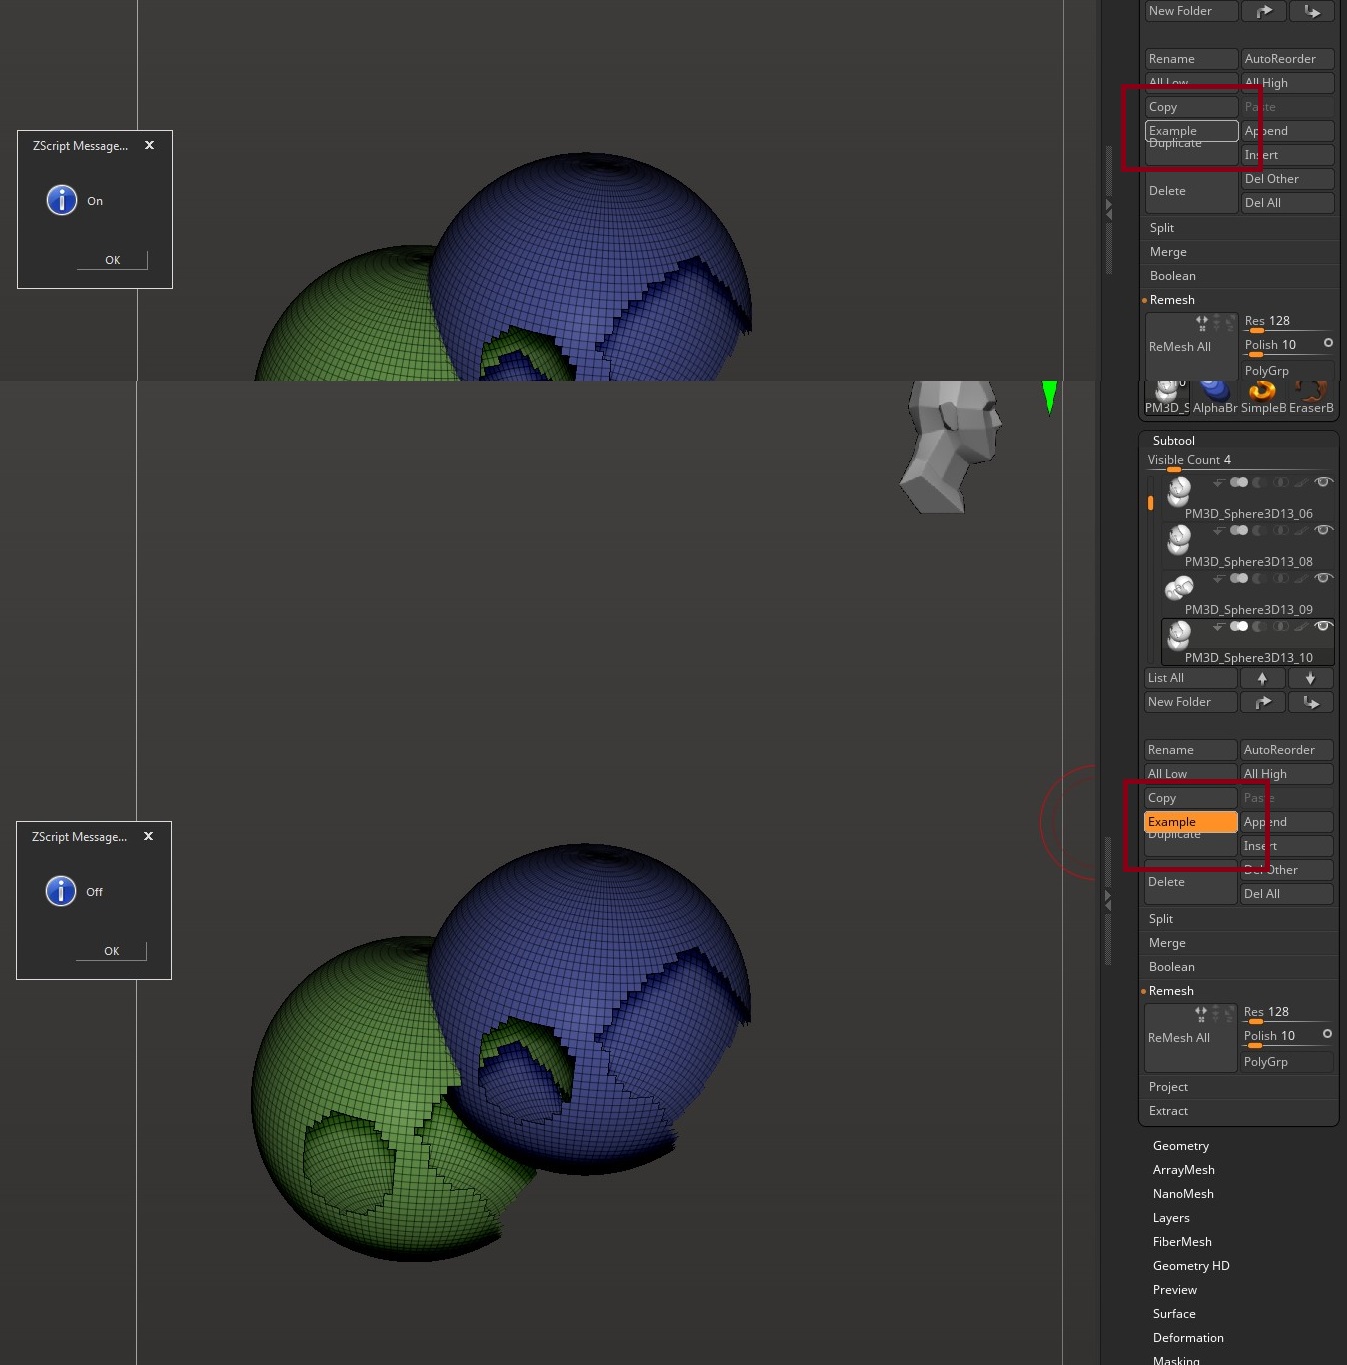Click the move subtool down arrow
The image size is (1347, 1365).
[x=1310, y=678]
